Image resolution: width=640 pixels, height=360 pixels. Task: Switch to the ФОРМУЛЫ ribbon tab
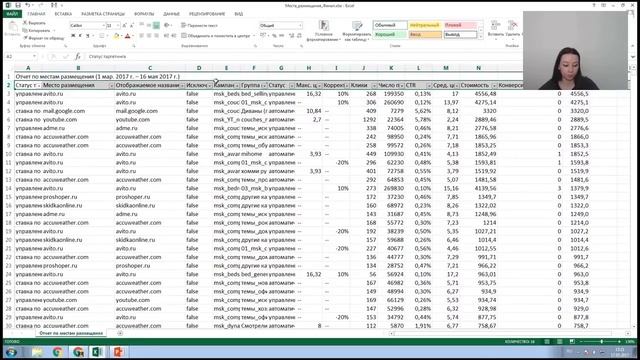(144, 14)
